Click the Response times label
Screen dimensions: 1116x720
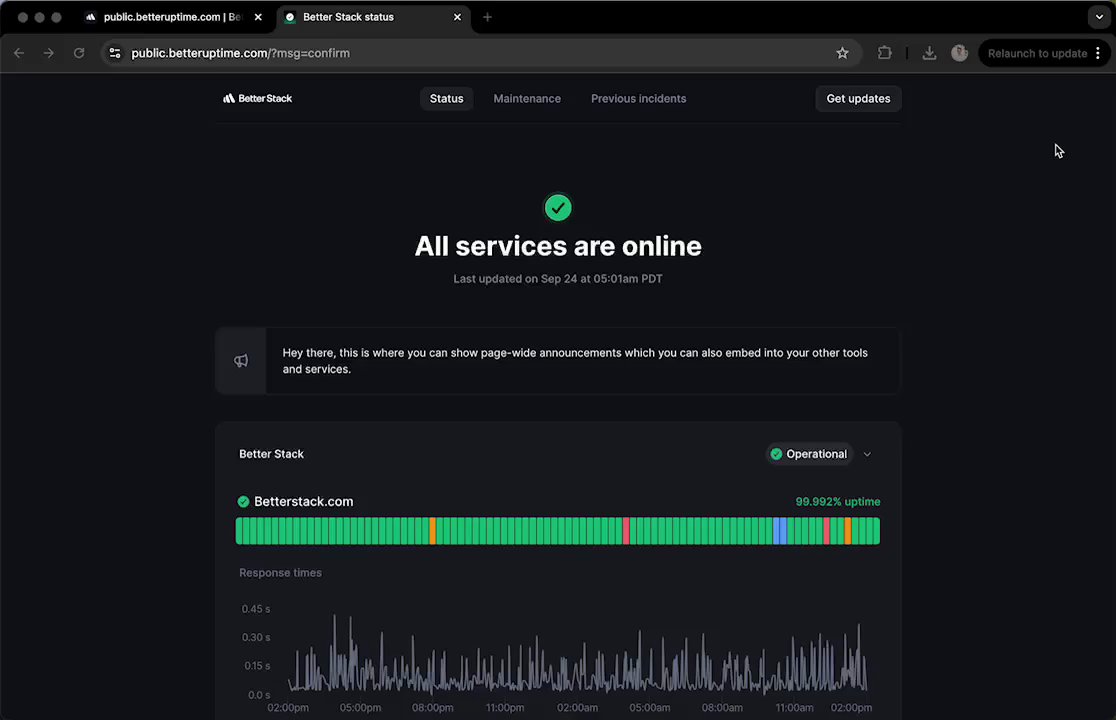point(280,573)
